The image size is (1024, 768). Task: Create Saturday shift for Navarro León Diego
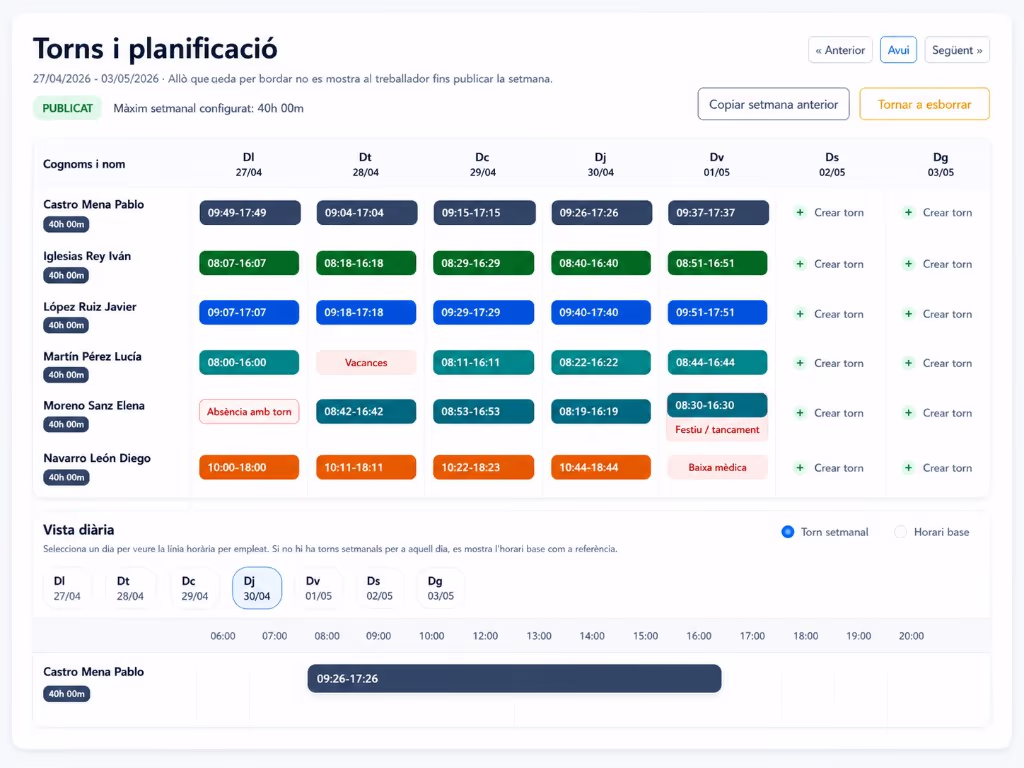pyautogui.click(x=829, y=468)
